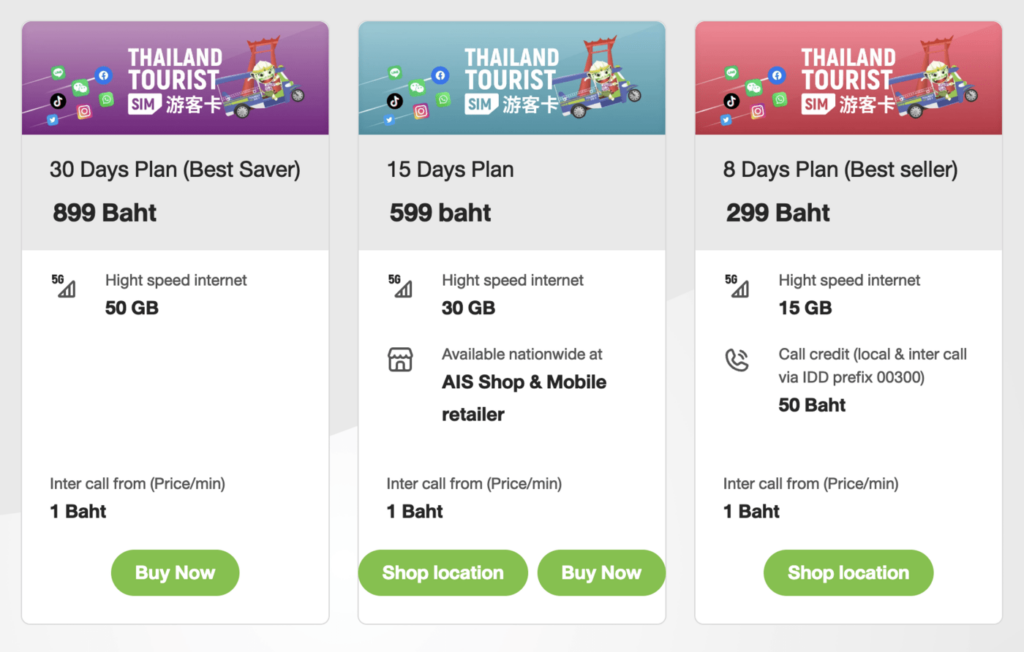
Task: Select the WeChat icon on the teal banner
Action: pyautogui.click(x=417, y=88)
